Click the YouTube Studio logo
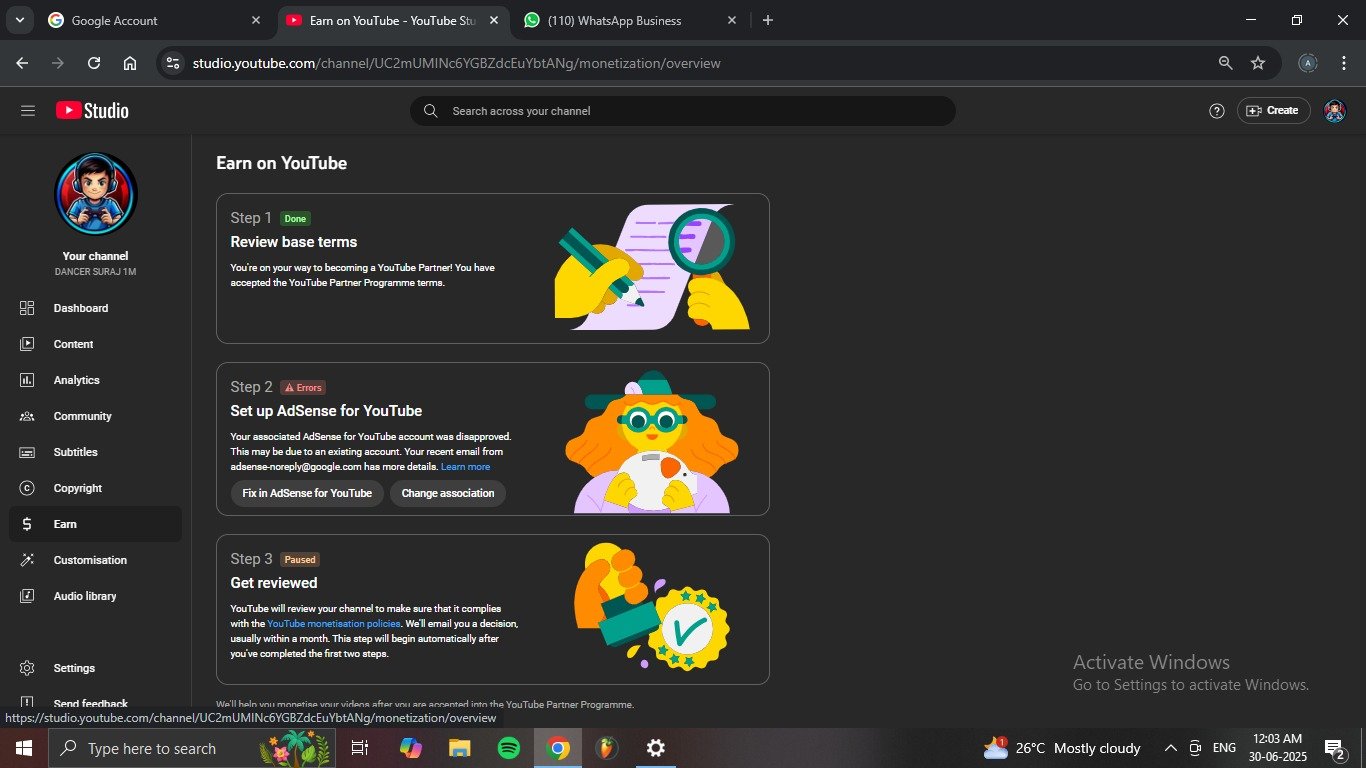Image resolution: width=1366 pixels, height=768 pixels. tap(92, 111)
